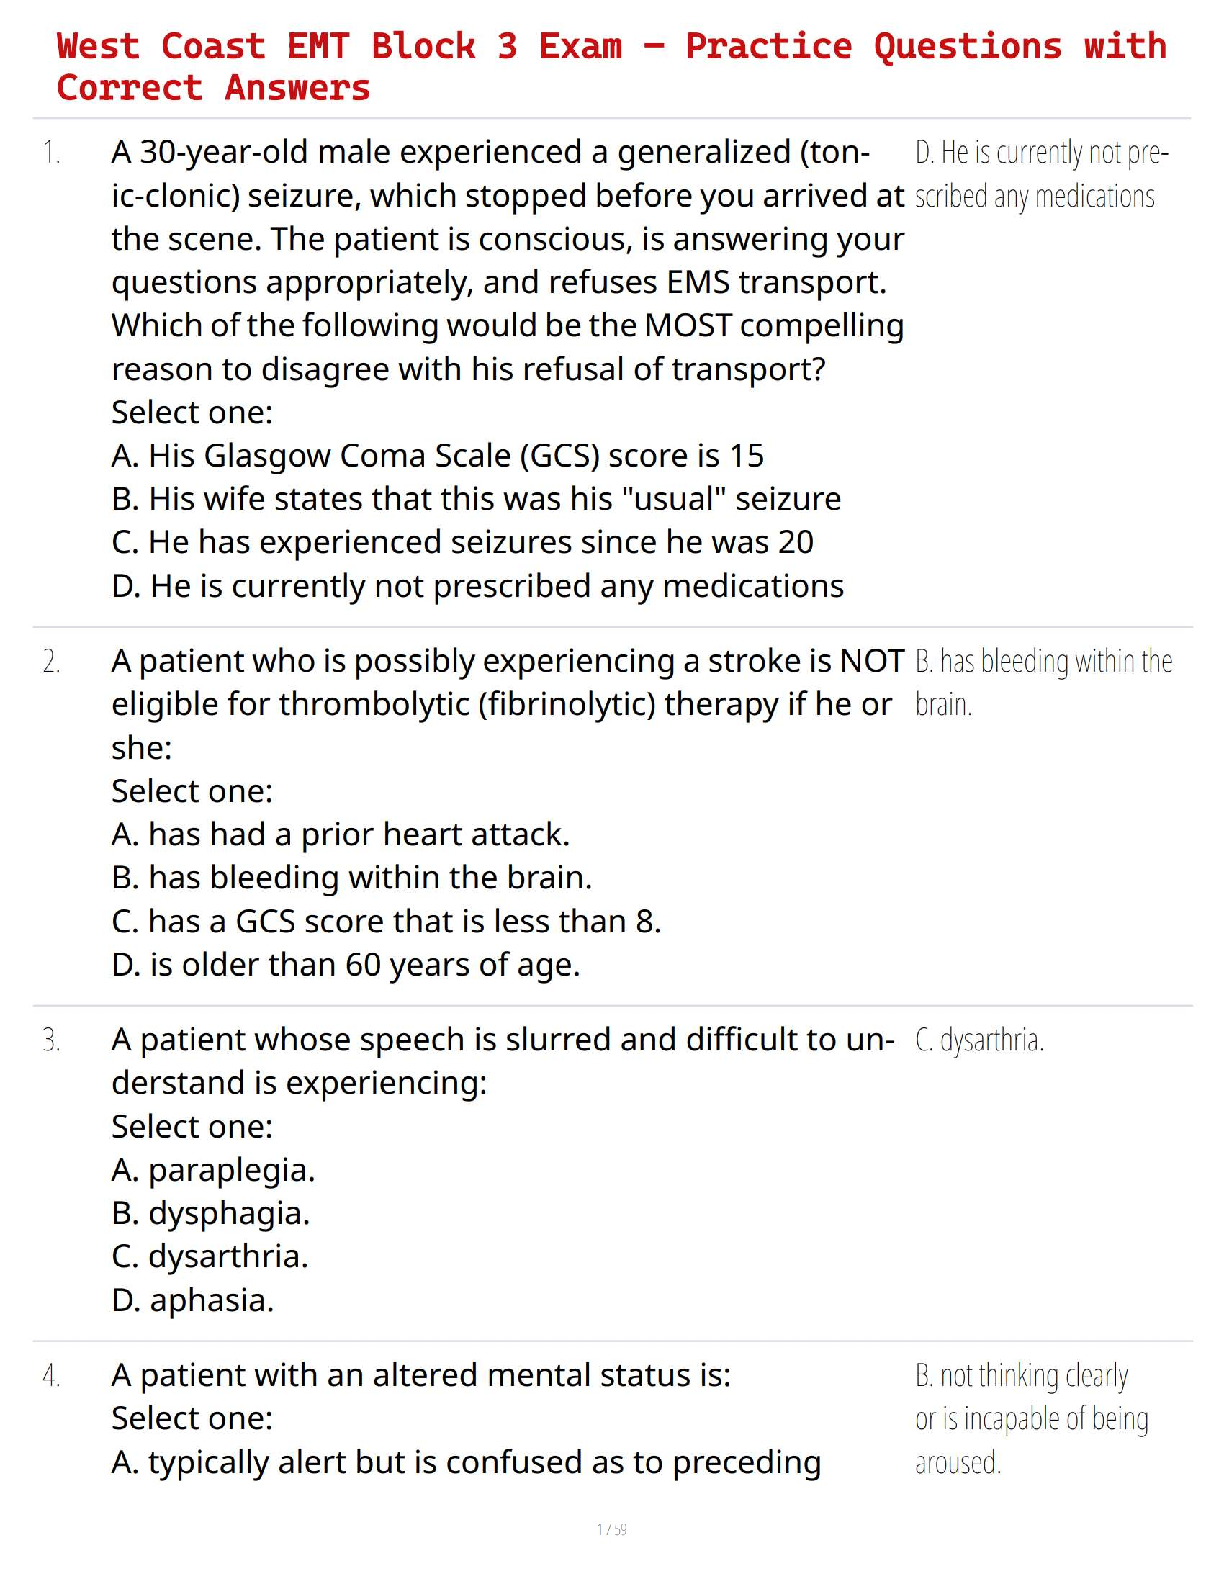The image size is (1224, 1584).
Task: Choose option B, has bleeding within the brain
Action: [351, 877]
